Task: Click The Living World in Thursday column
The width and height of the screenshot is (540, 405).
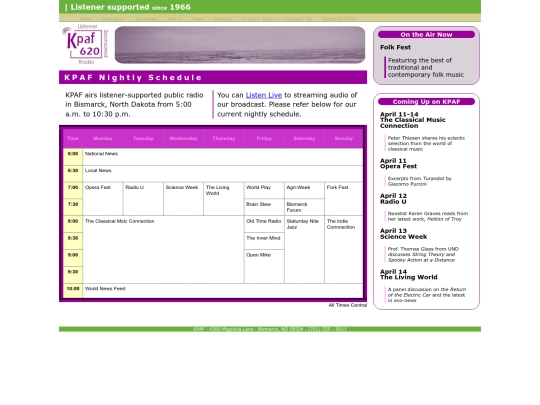Action: (224, 199)
